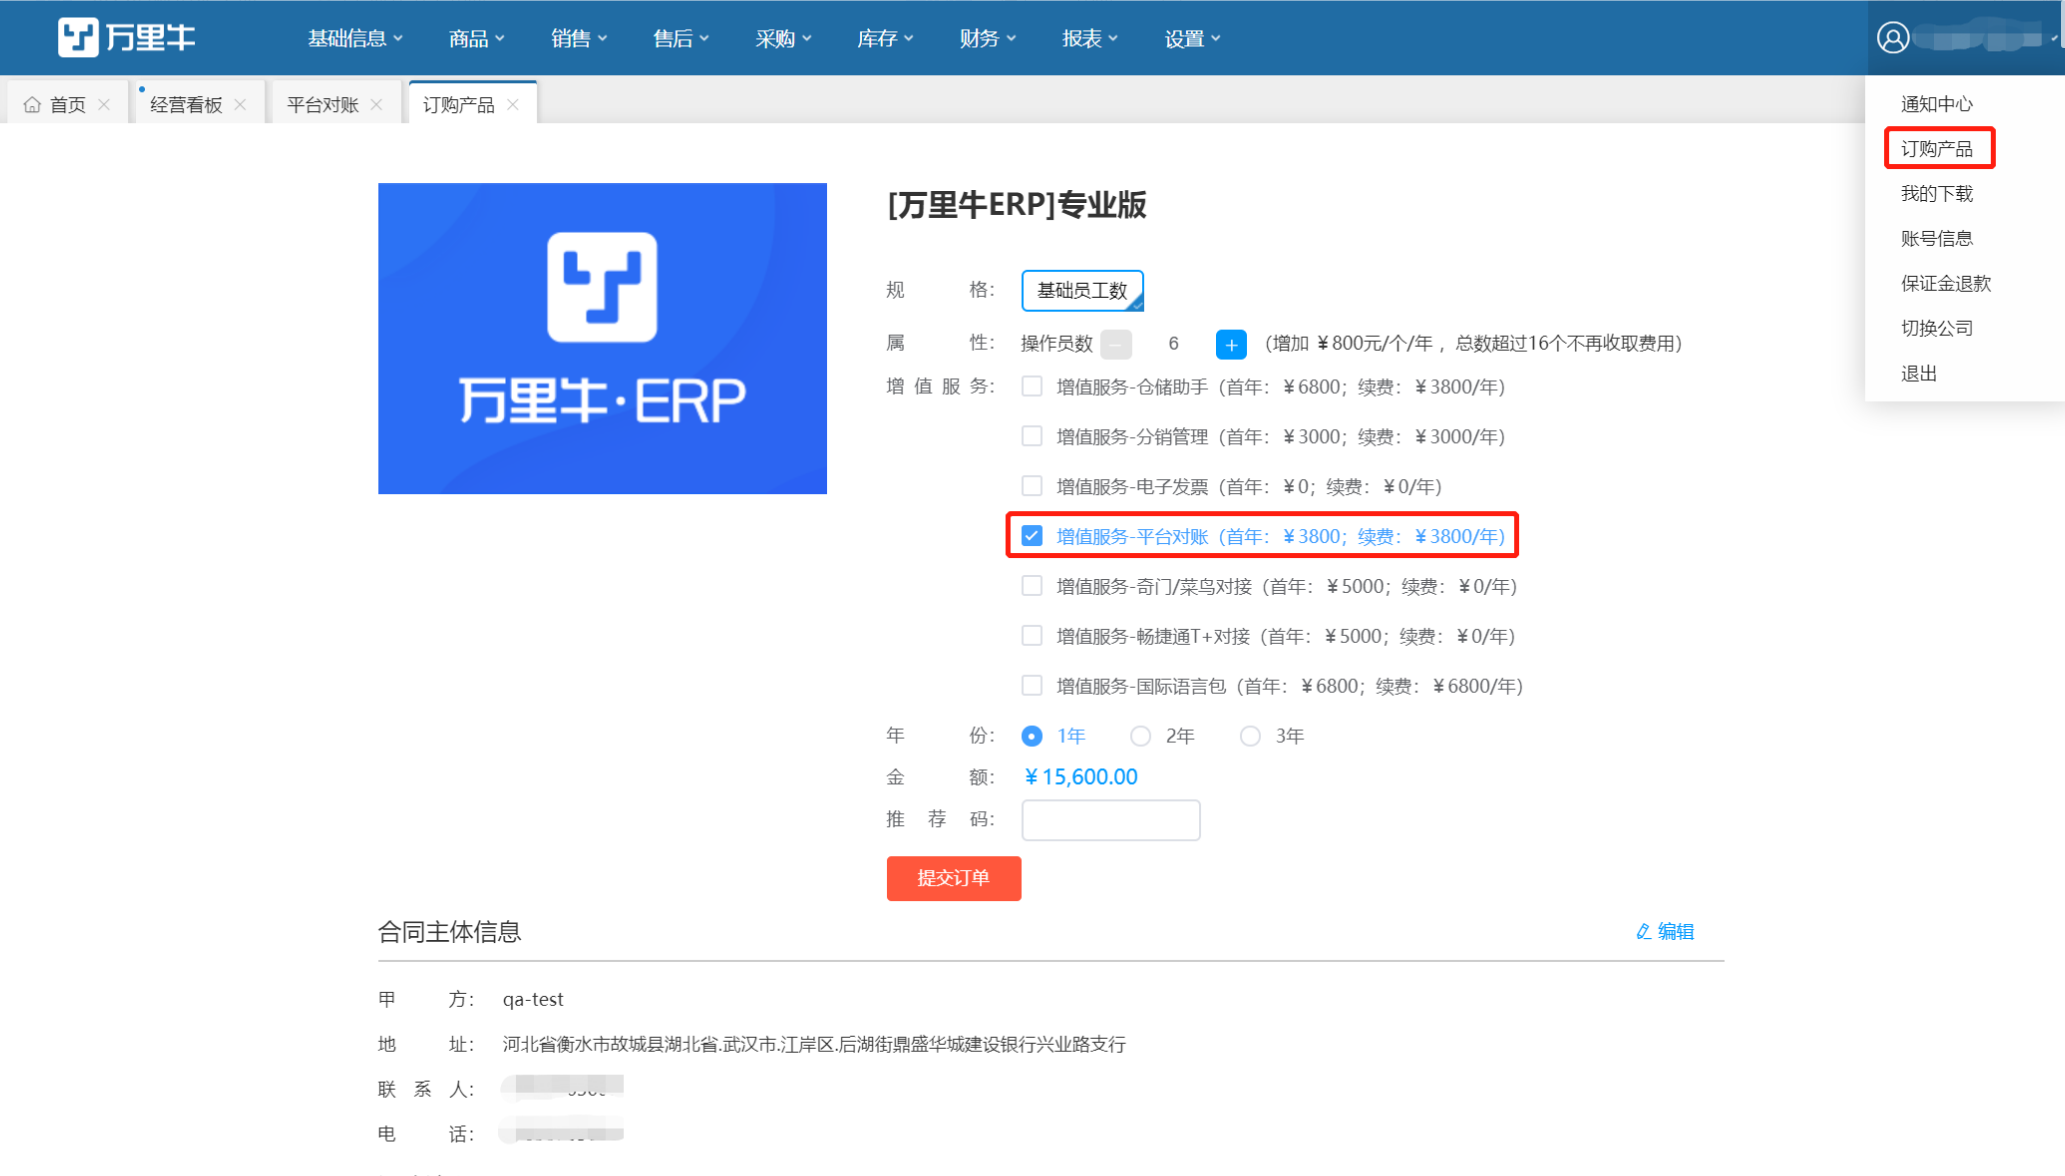Click 退出 to log out
The width and height of the screenshot is (2065, 1176).
coord(1918,373)
